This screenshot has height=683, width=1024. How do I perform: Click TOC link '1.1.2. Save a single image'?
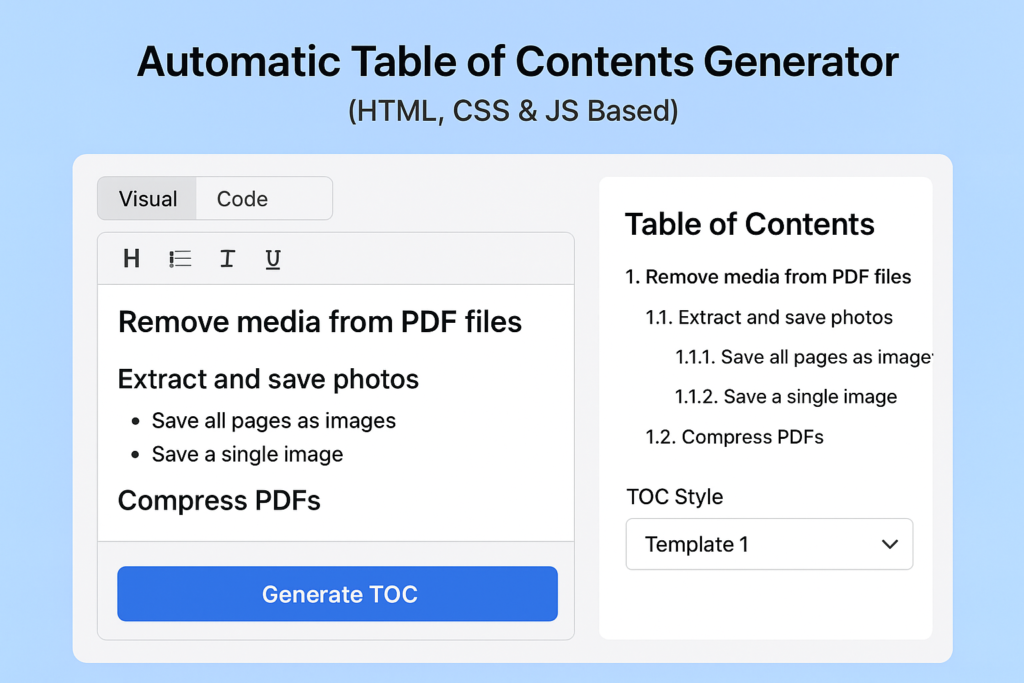click(x=786, y=396)
